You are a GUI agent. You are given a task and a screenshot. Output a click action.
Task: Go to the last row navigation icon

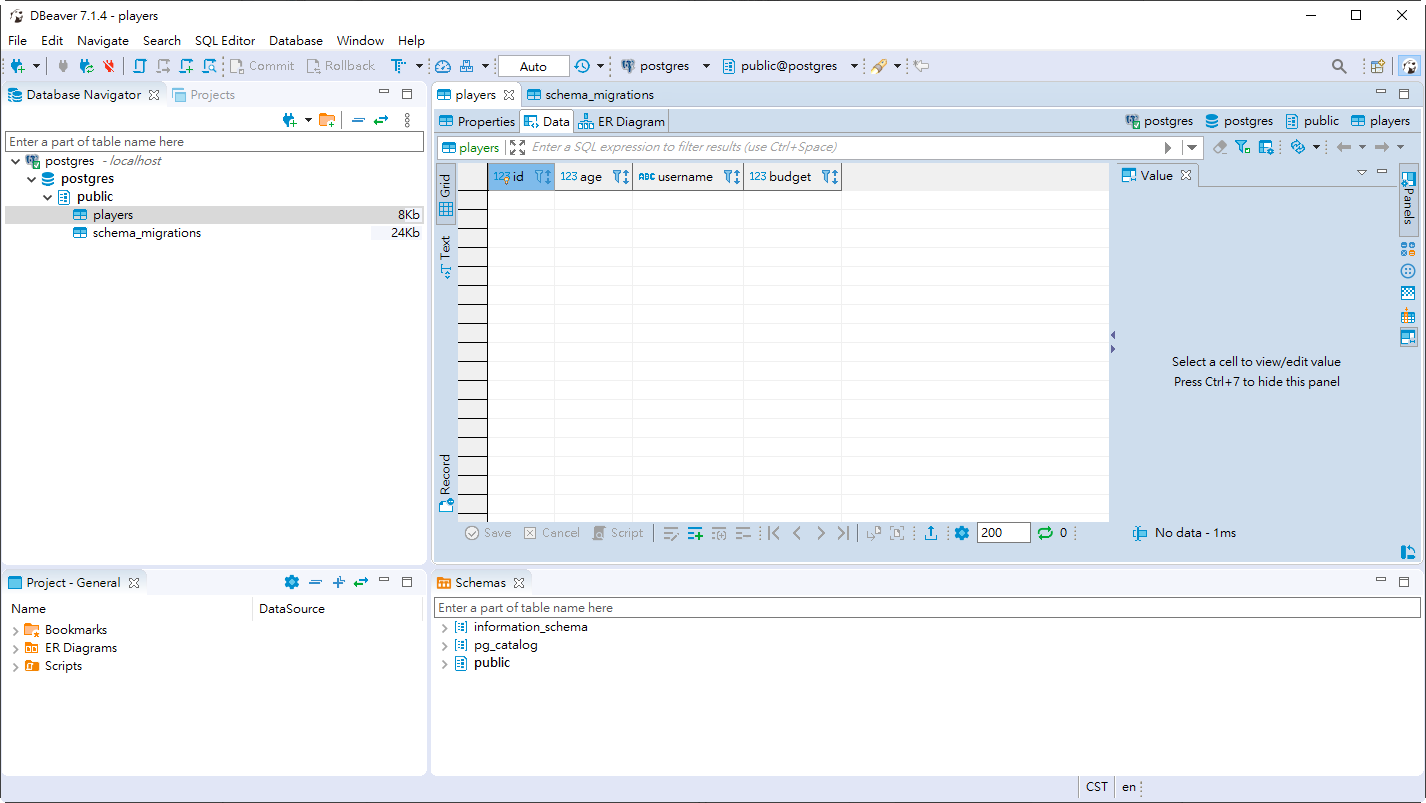click(x=843, y=533)
